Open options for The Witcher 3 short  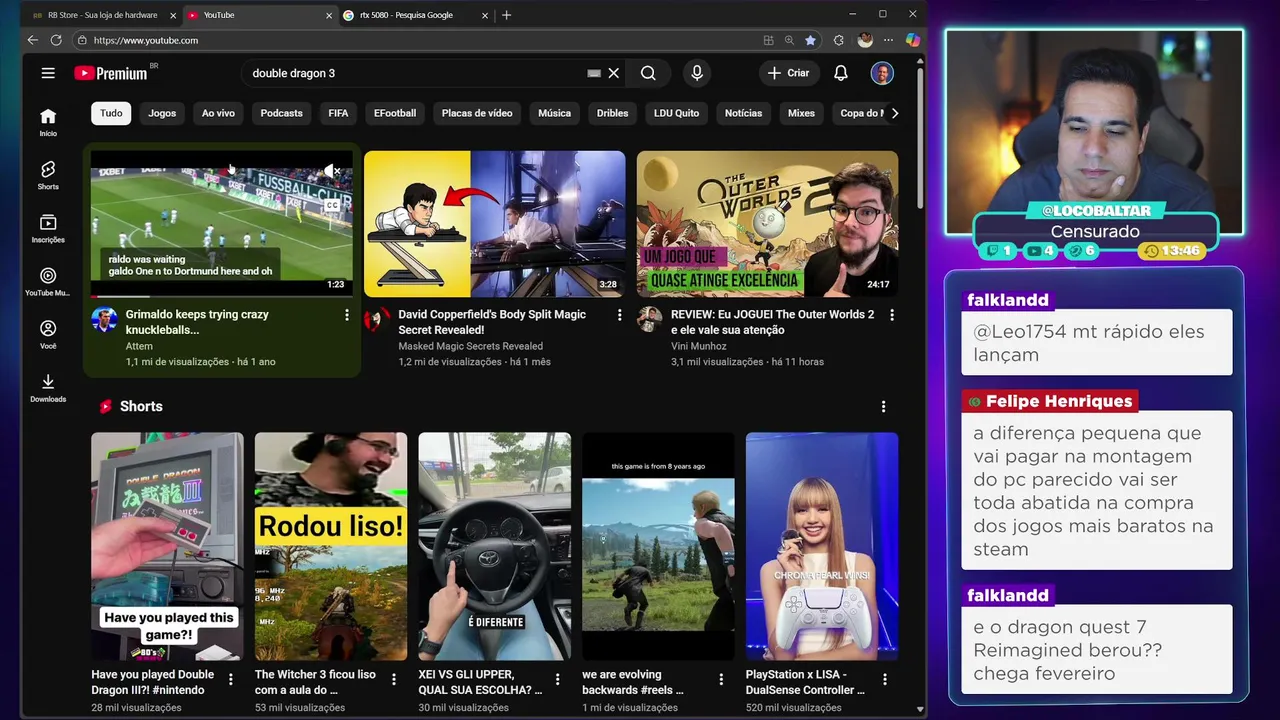[x=394, y=679]
